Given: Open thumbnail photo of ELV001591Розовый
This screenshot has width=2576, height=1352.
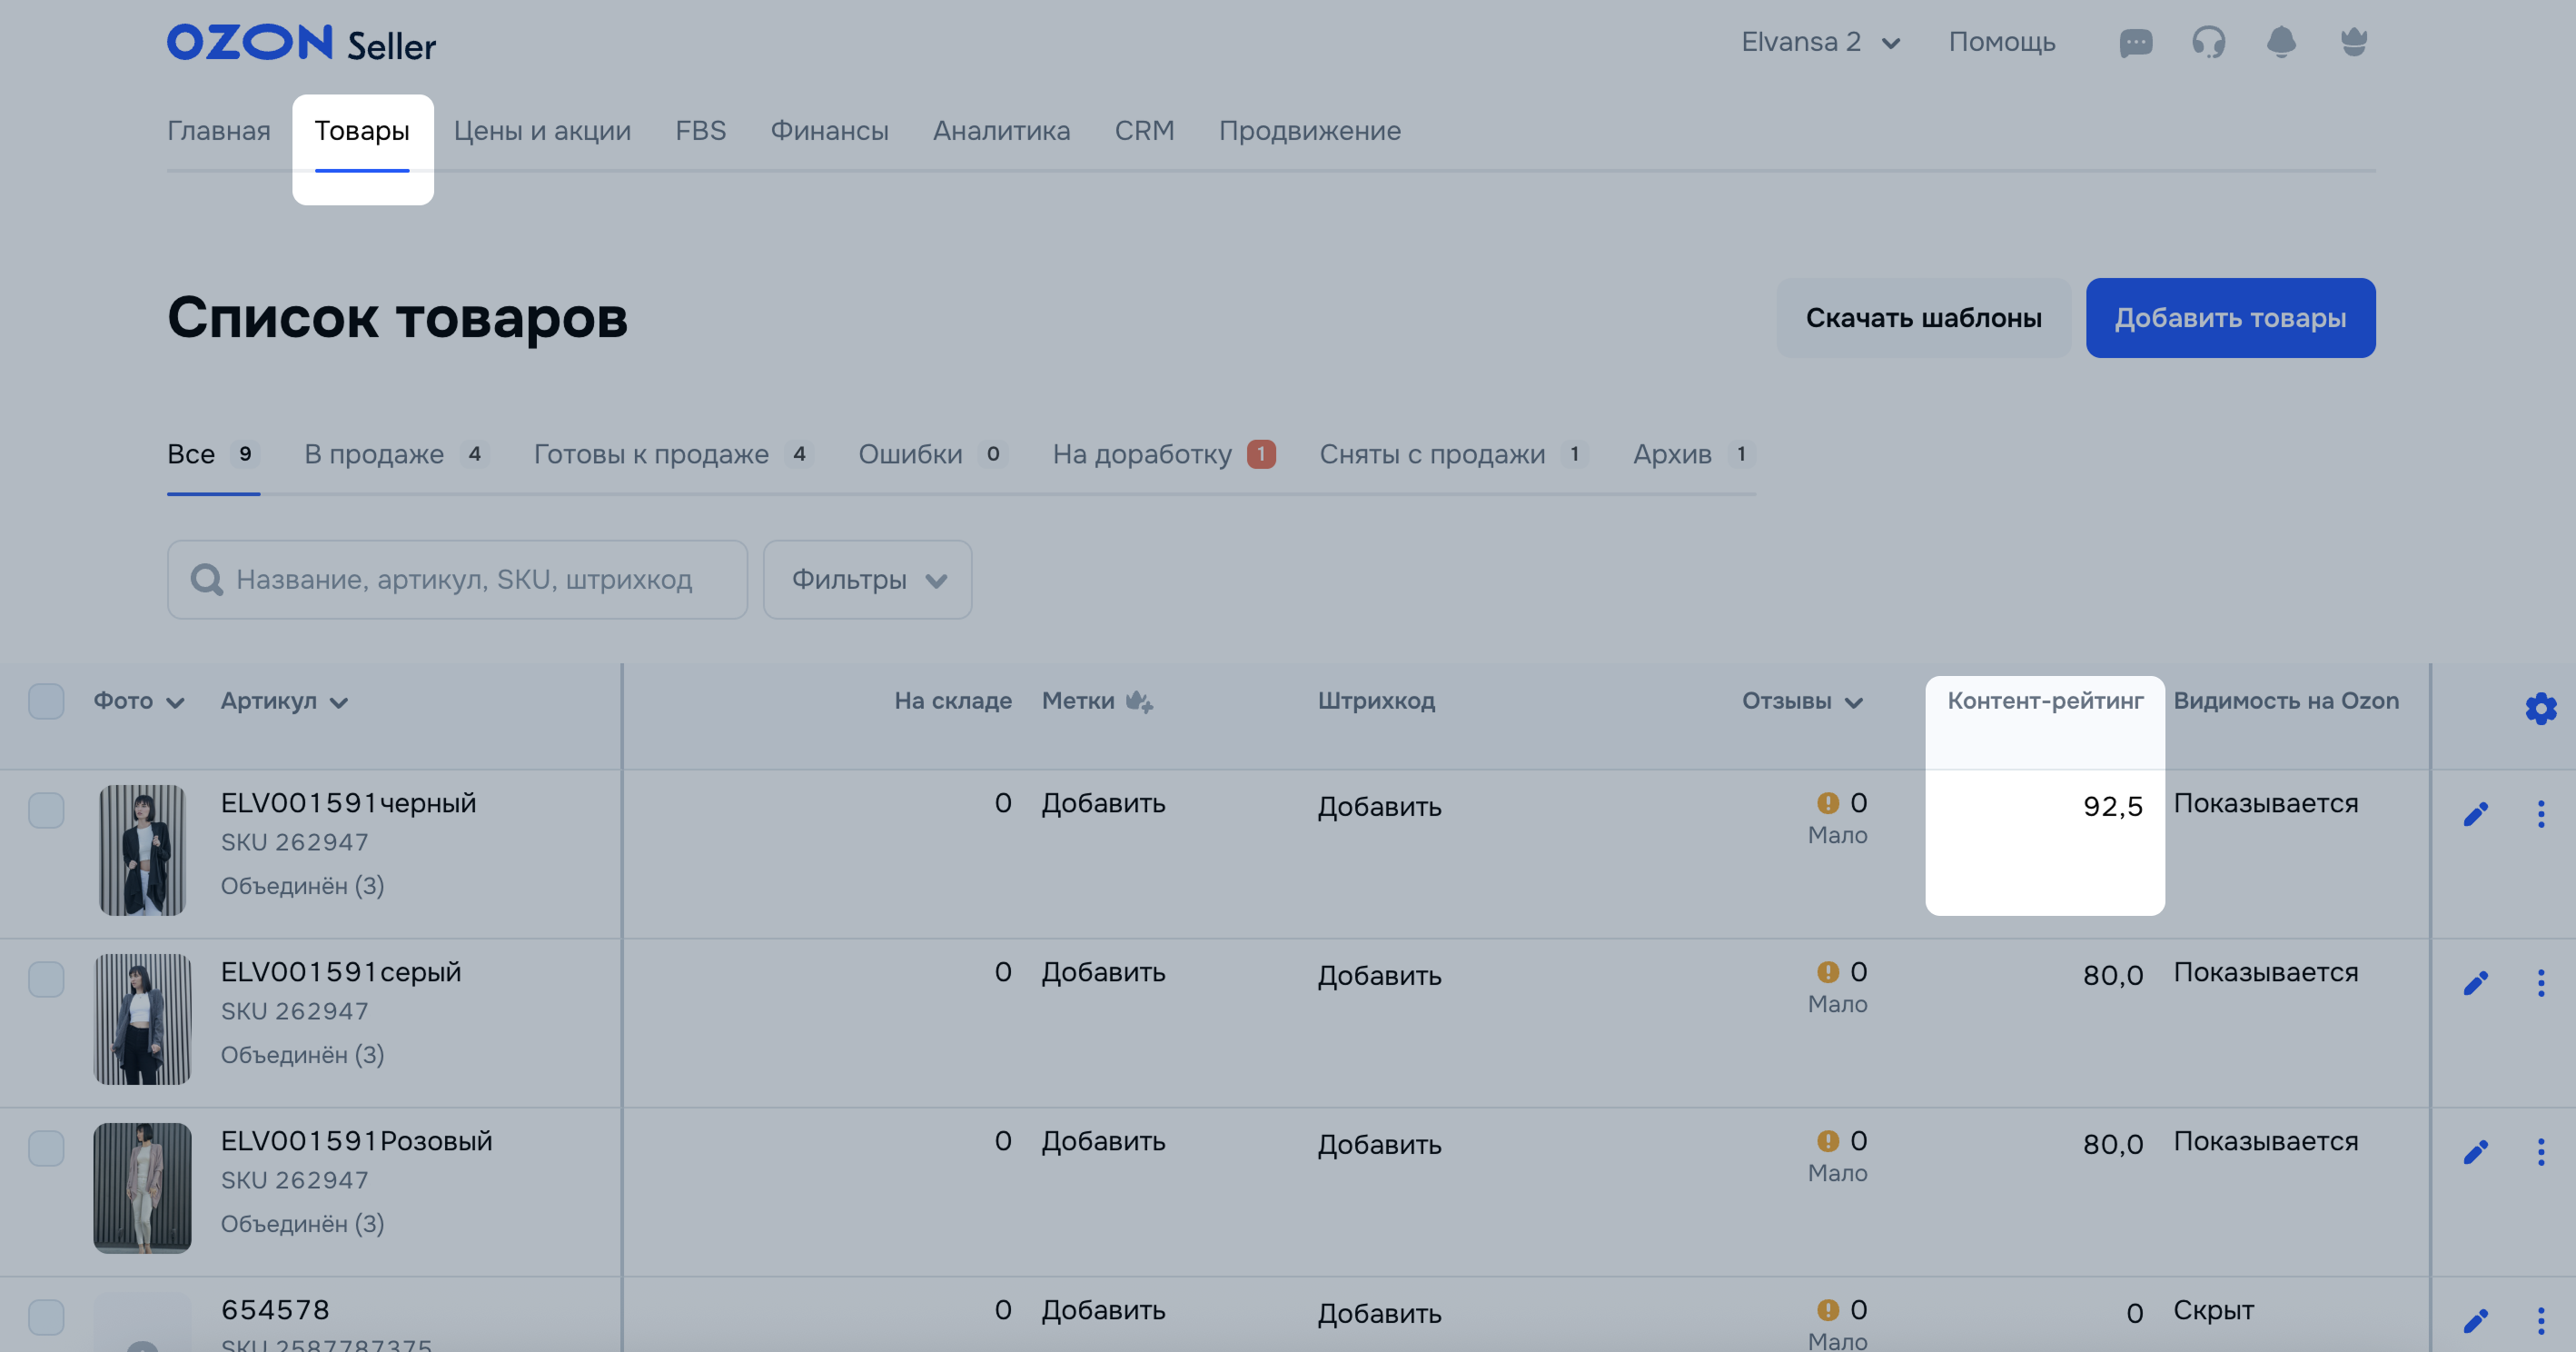Looking at the screenshot, I should [142, 1188].
